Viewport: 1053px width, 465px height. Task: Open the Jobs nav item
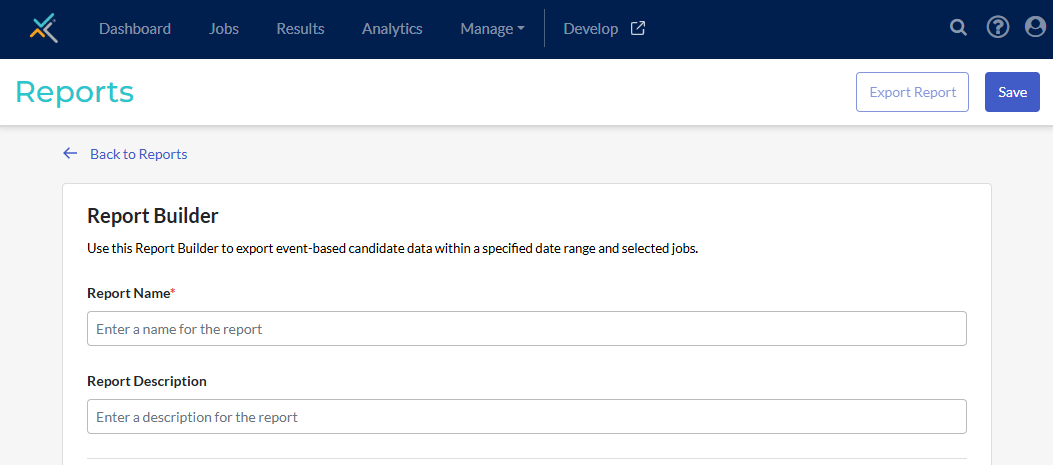[224, 29]
